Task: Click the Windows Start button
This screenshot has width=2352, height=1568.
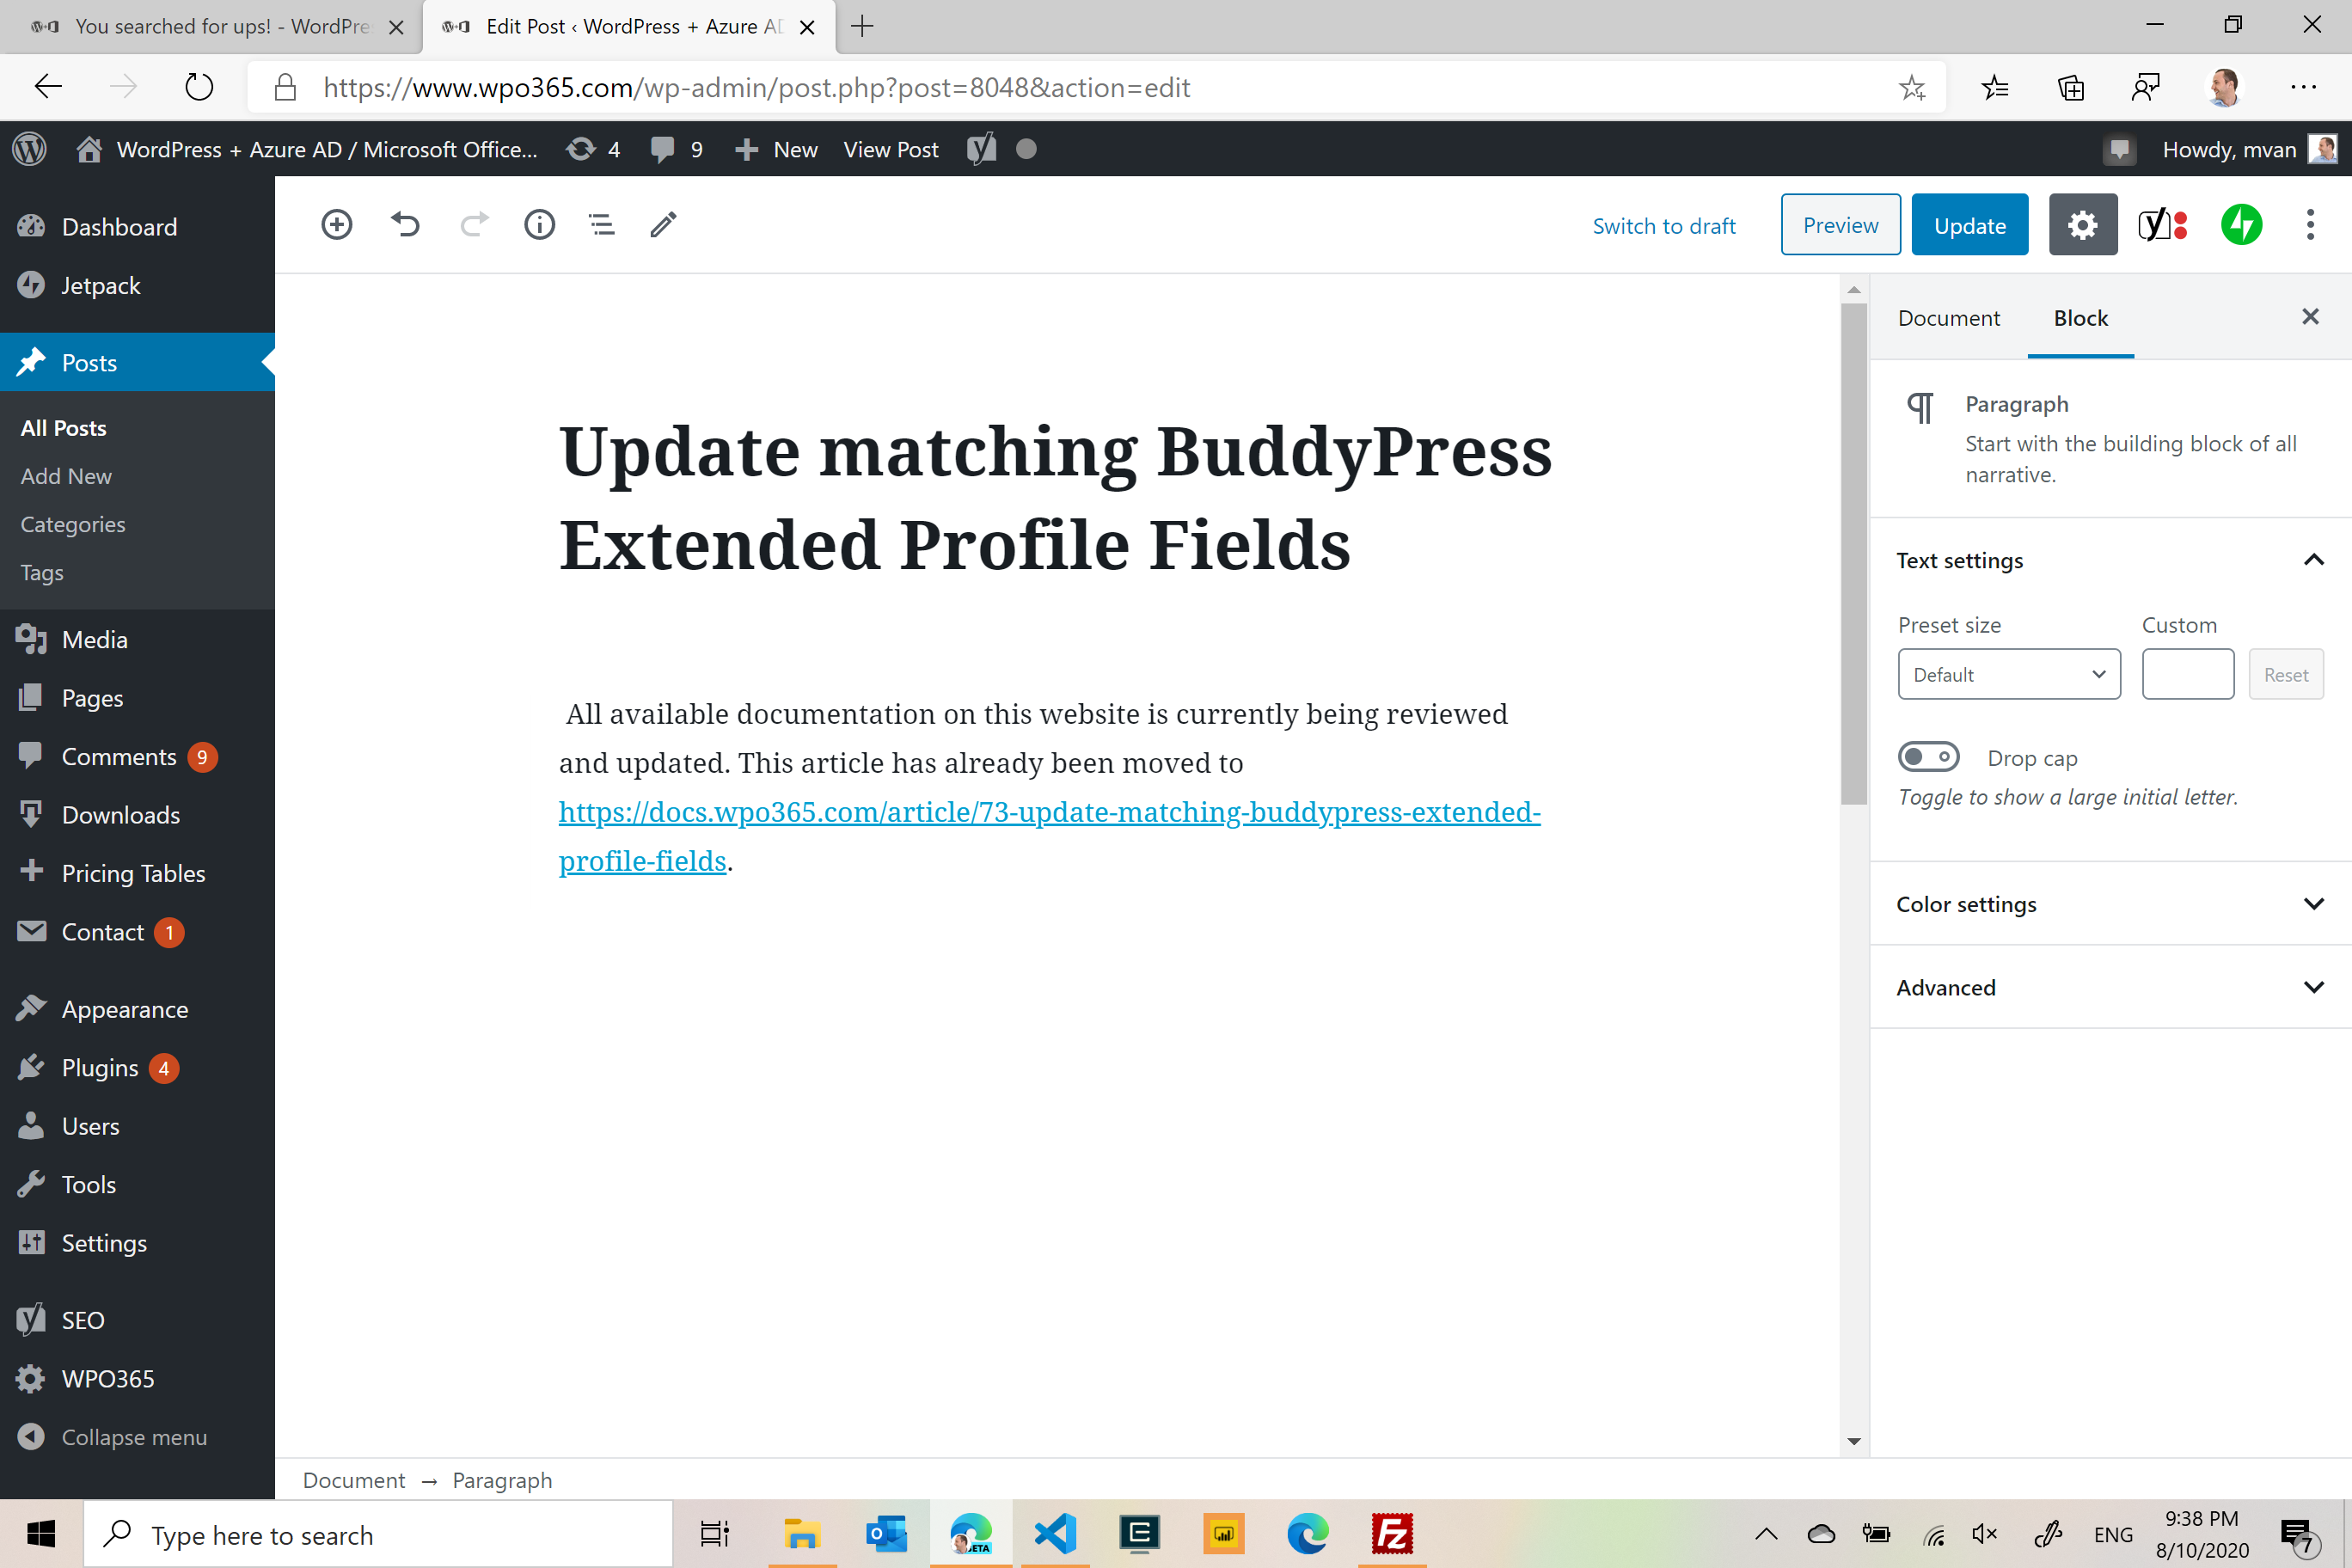Action: pyautogui.click(x=41, y=1534)
